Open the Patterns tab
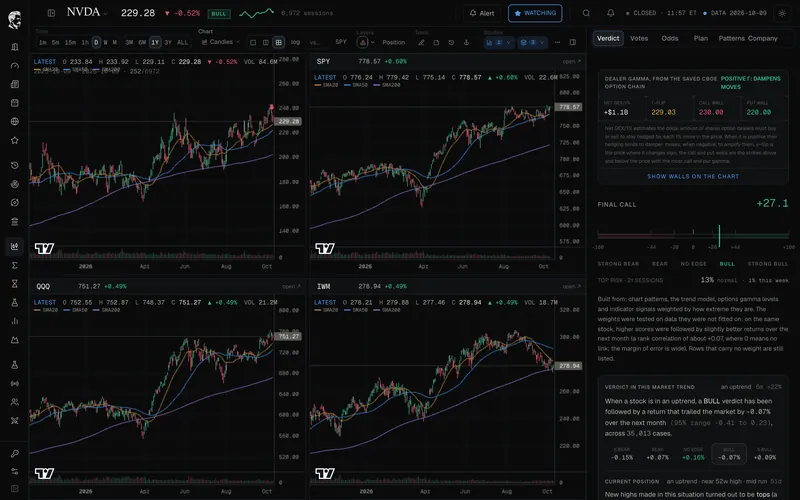 732,38
